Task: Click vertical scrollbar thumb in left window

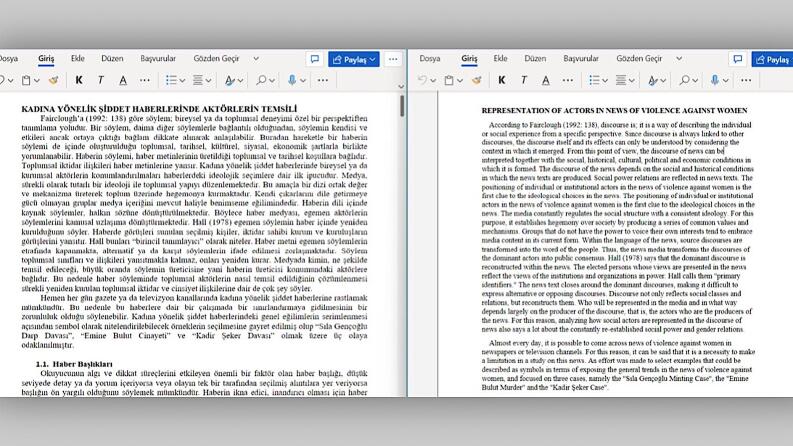Action: (x=402, y=106)
